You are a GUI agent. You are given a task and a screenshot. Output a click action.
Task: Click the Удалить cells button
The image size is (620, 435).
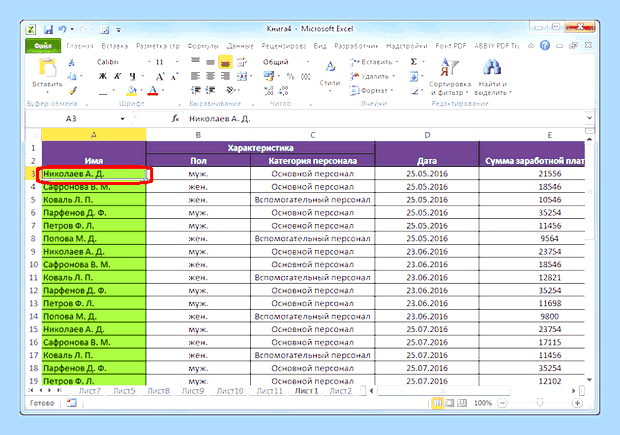[372, 76]
